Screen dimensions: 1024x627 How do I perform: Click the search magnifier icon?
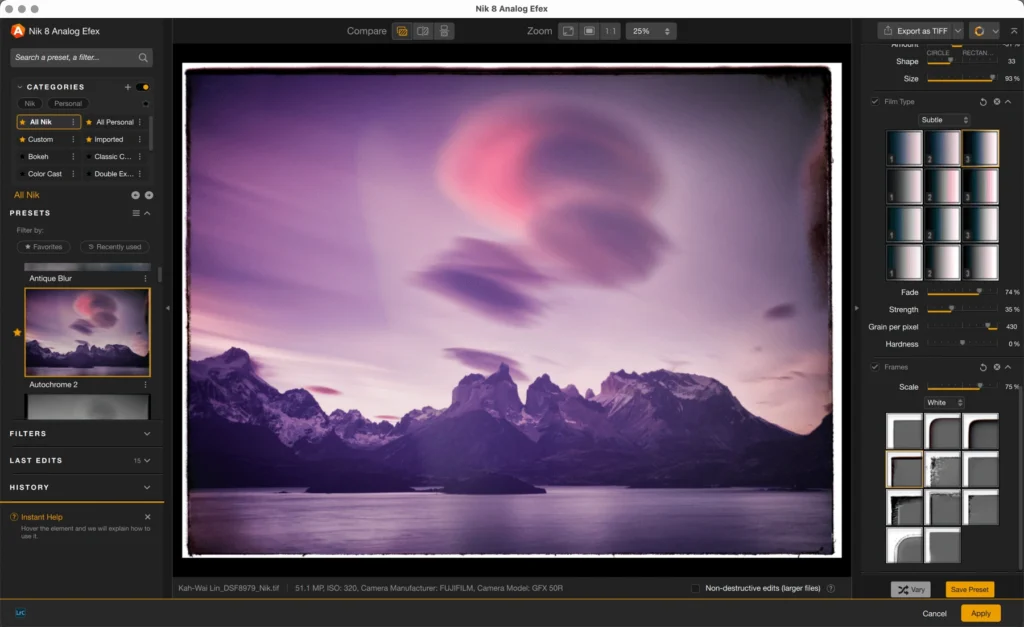(144, 58)
